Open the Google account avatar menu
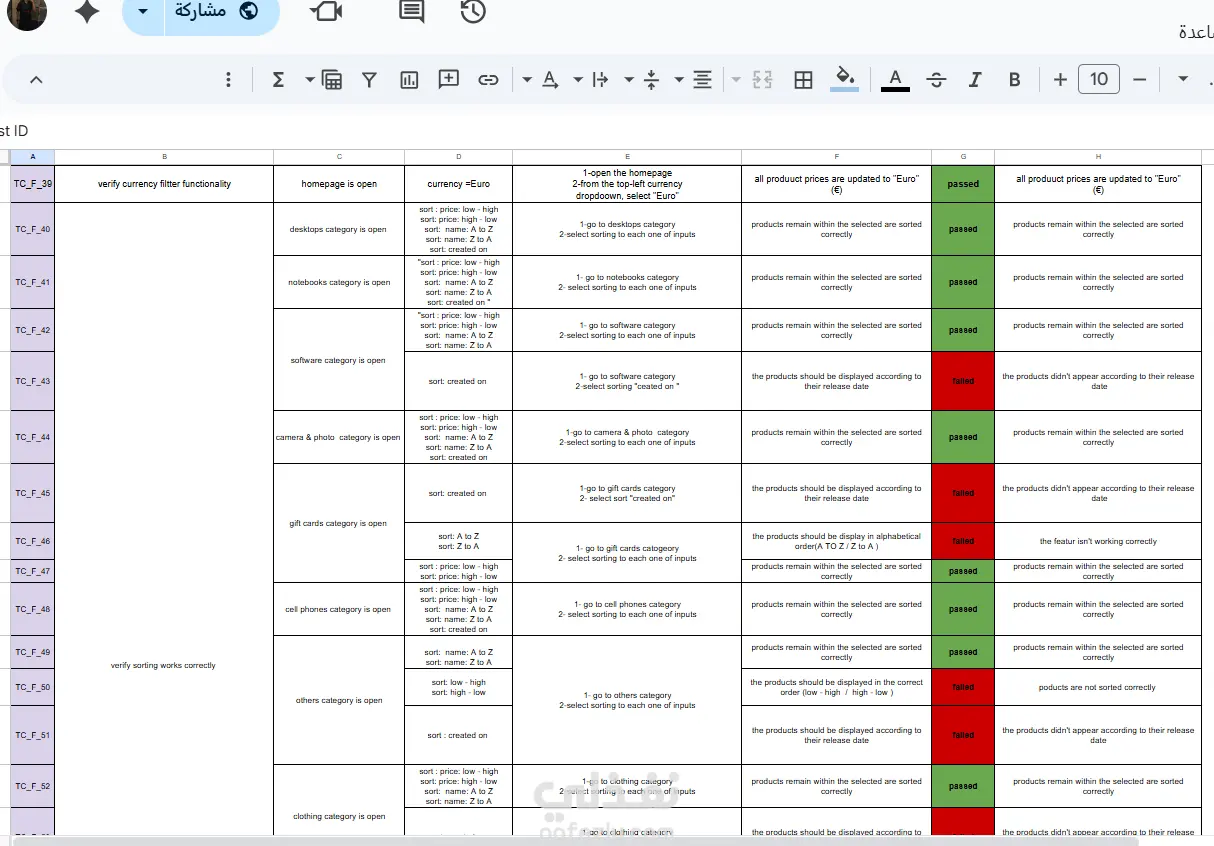This screenshot has width=1214, height=846. point(27,11)
